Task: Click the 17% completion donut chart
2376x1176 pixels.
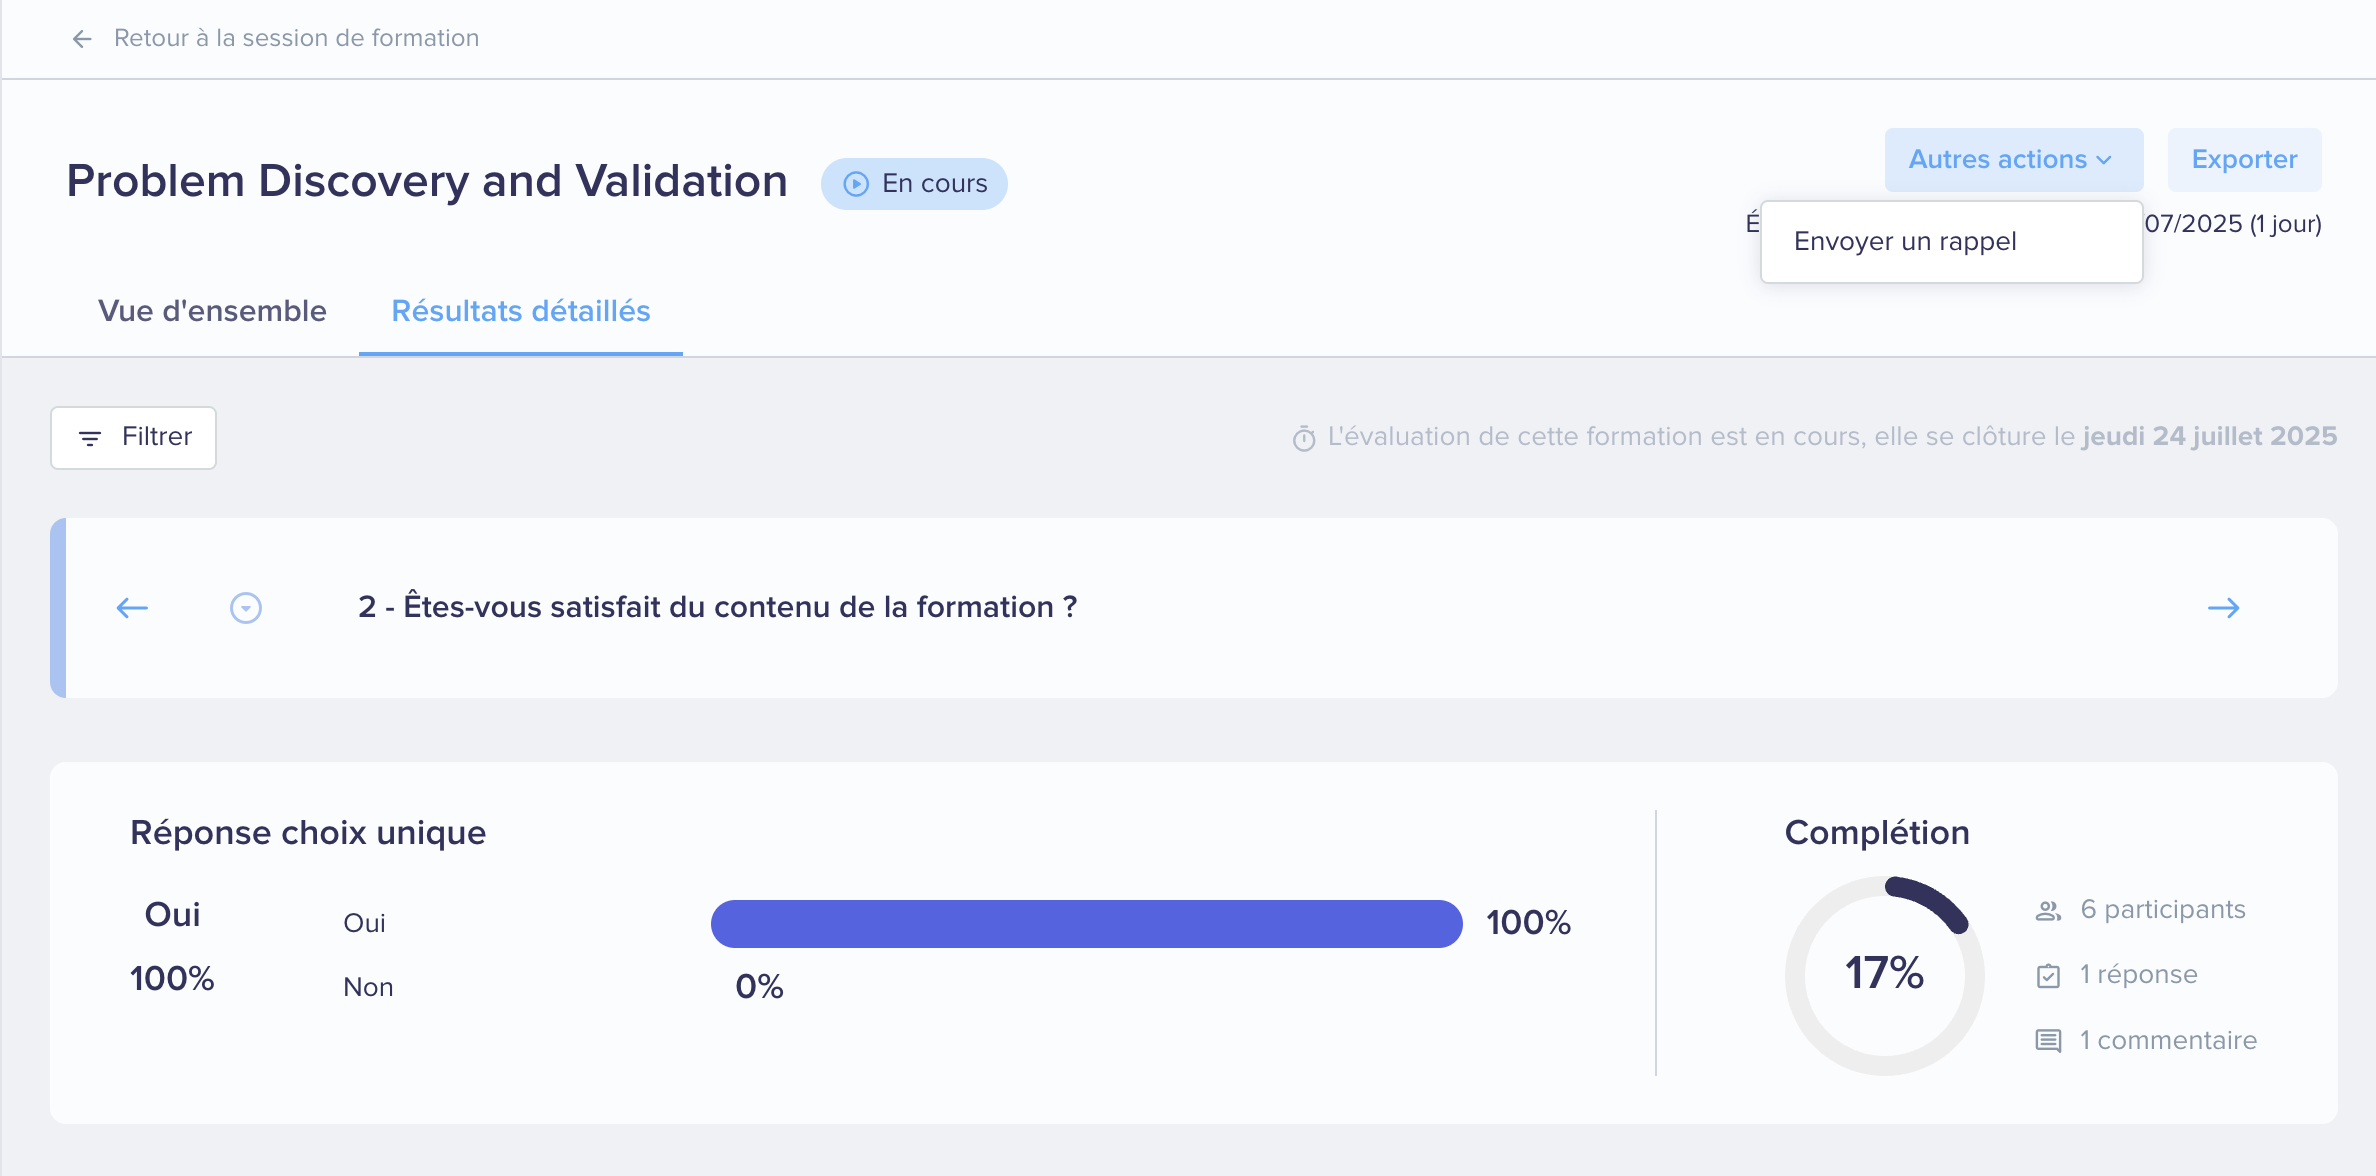Action: click(x=1884, y=975)
